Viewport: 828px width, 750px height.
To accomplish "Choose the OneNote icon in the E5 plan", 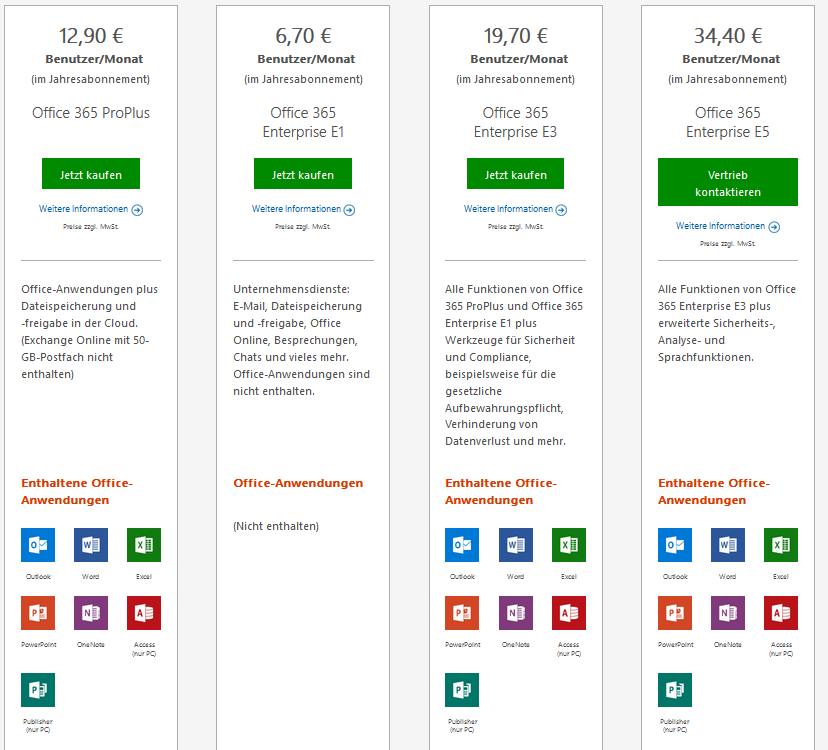I will pos(728,613).
